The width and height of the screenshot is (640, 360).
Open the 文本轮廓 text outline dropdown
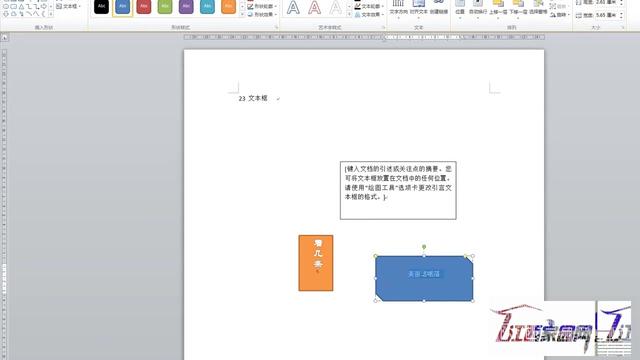click(369, 7)
